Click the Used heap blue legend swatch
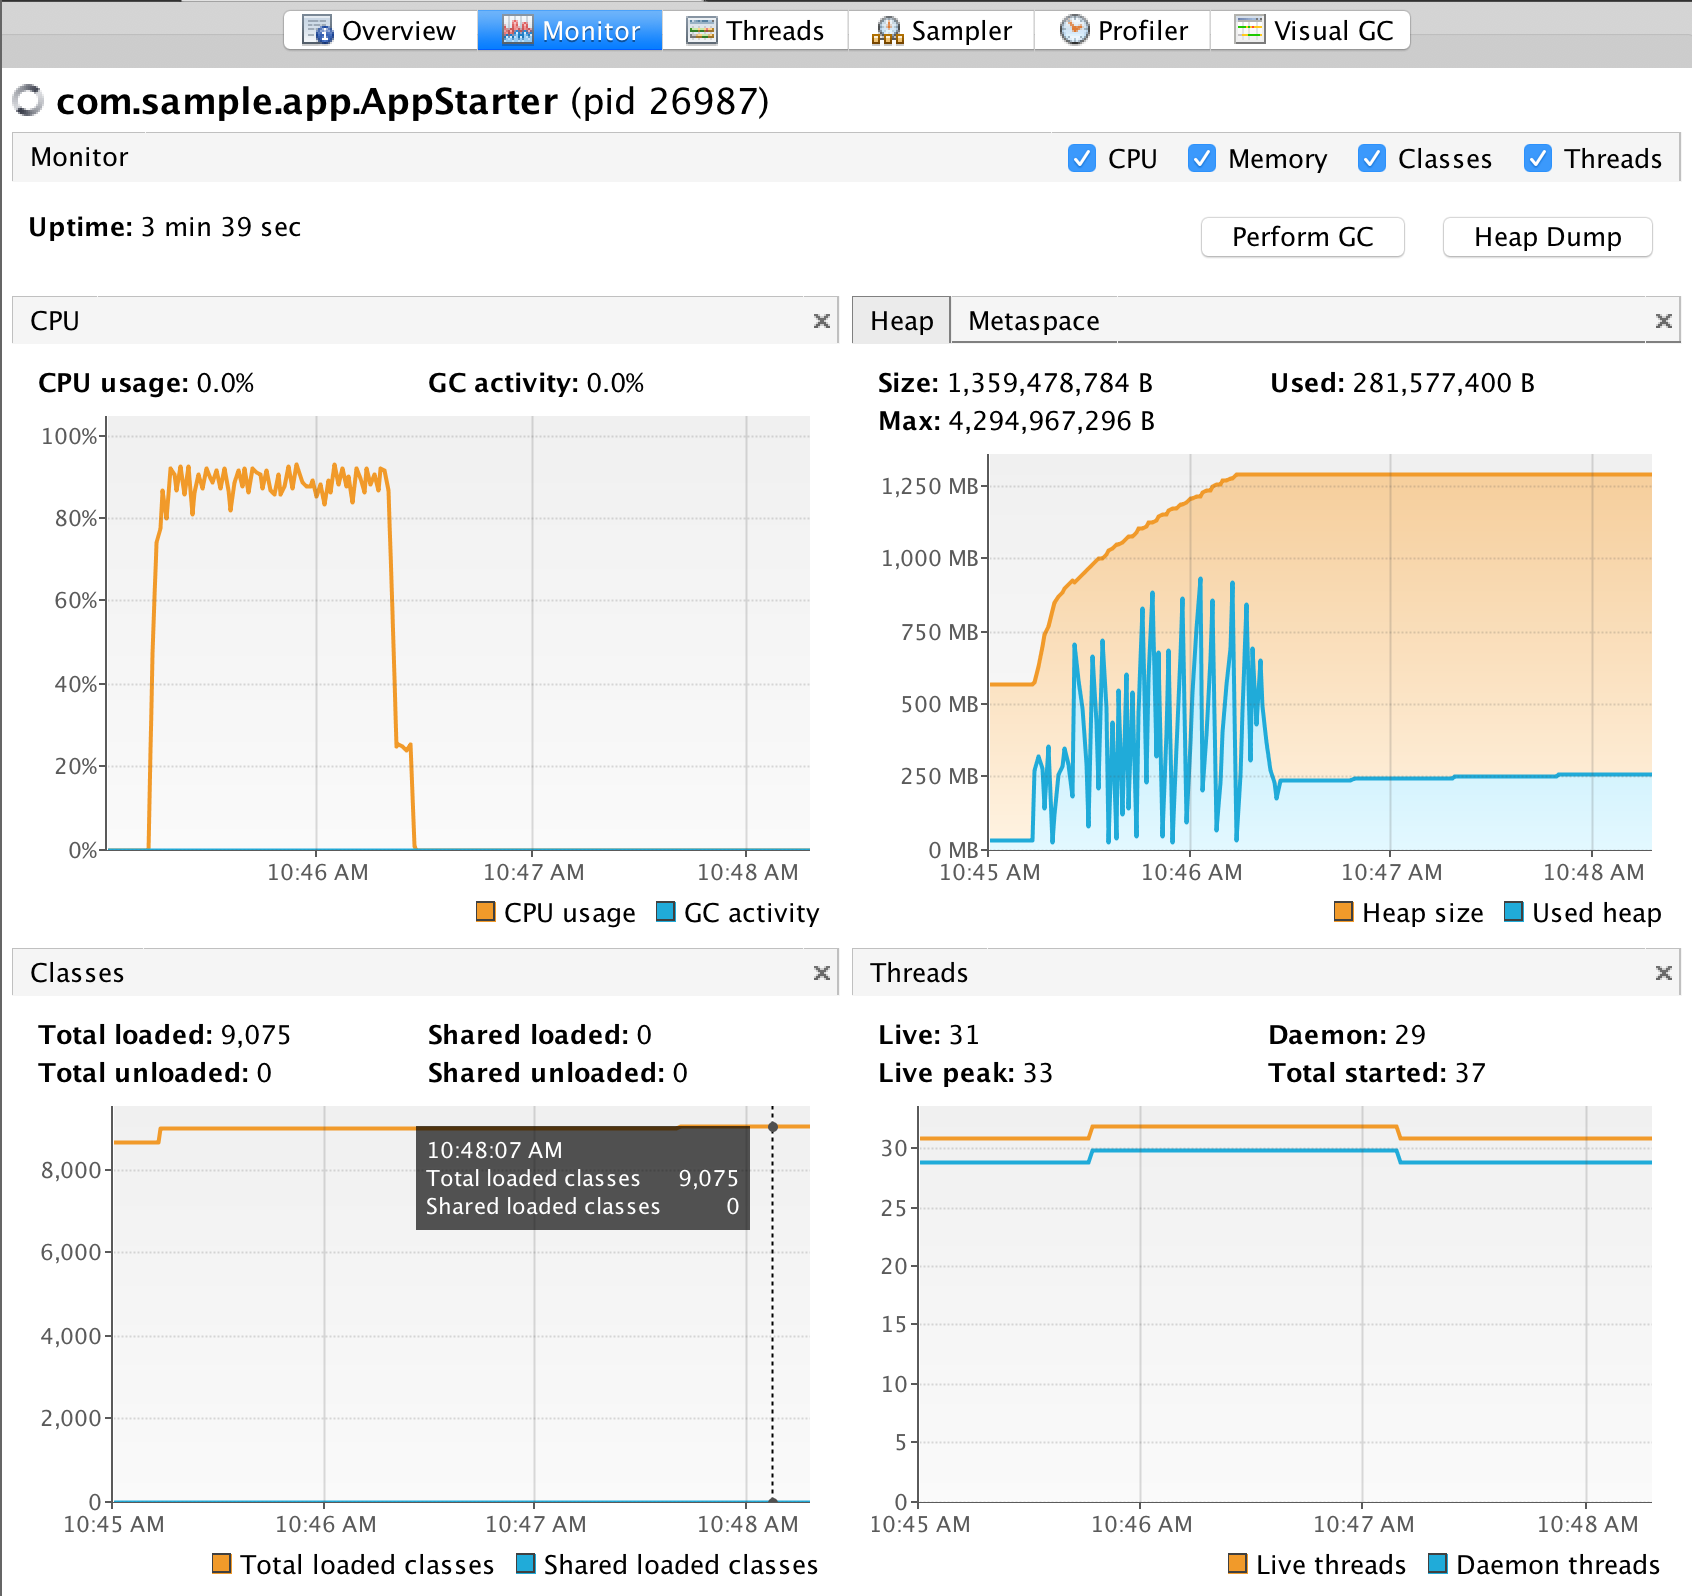Image resolution: width=1692 pixels, height=1596 pixels. click(1514, 911)
